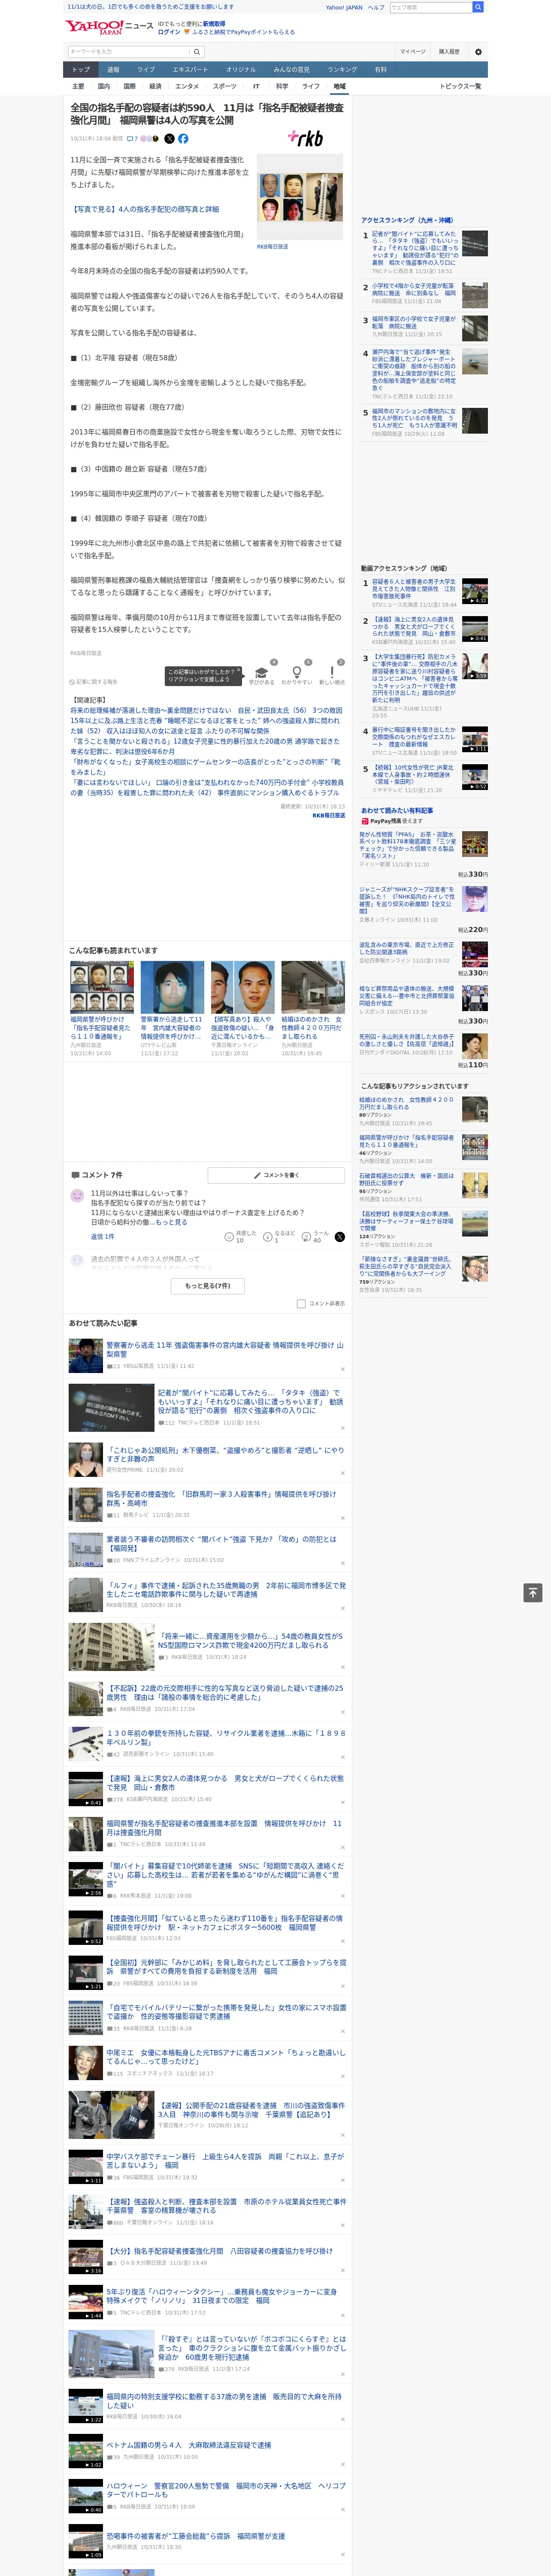Open 警察署から逃走 11年 article link
The image size is (551, 2576).
pos(225,1350)
